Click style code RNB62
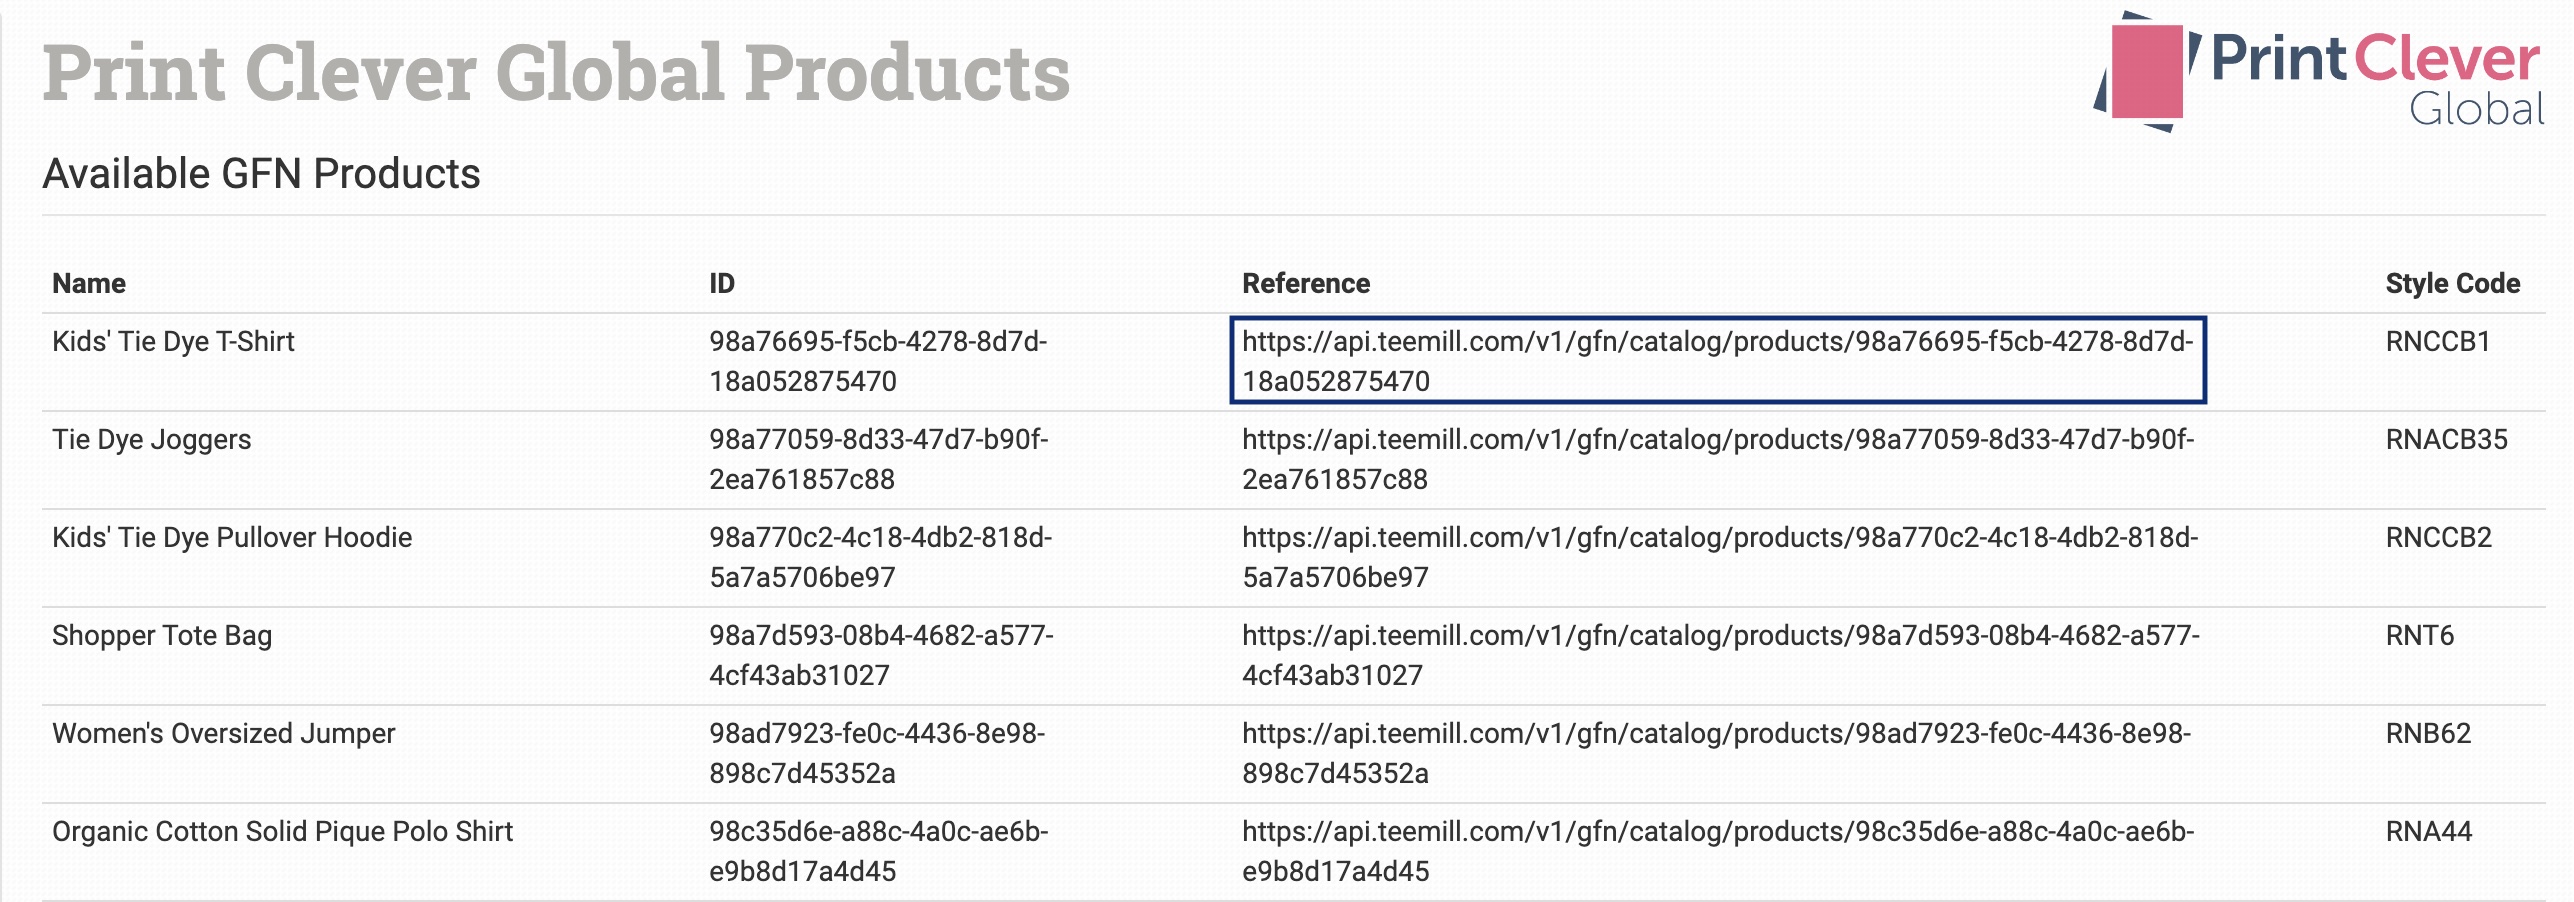Screen dimensions: 2574x902 2427,734
